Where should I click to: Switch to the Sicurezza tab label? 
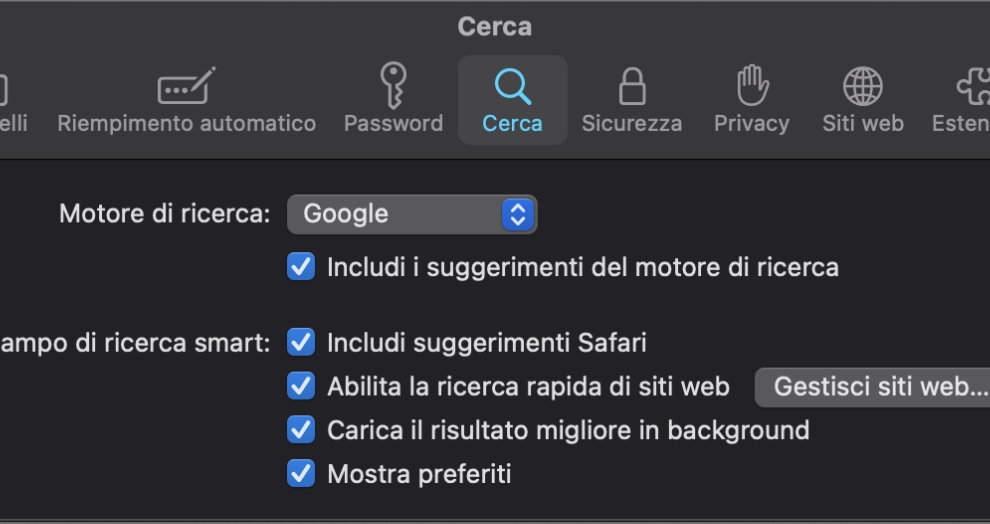point(631,124)
